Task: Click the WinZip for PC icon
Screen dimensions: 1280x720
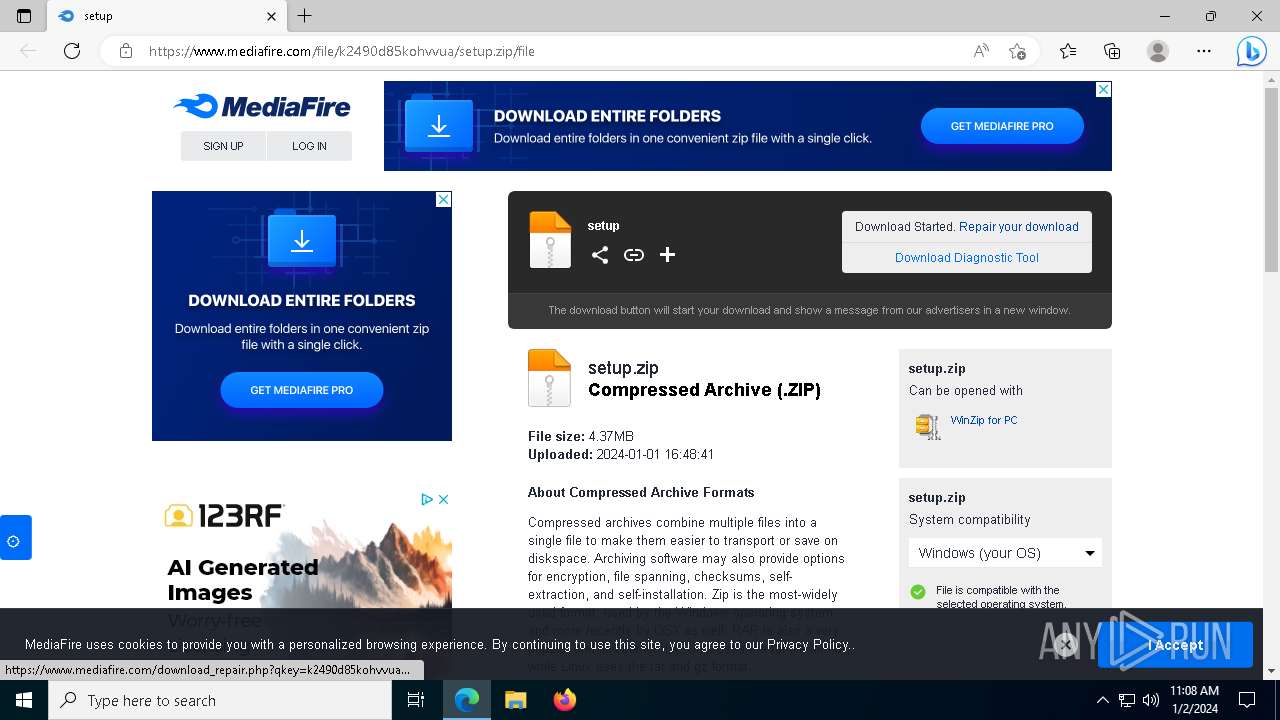Action: click(928, 426)
